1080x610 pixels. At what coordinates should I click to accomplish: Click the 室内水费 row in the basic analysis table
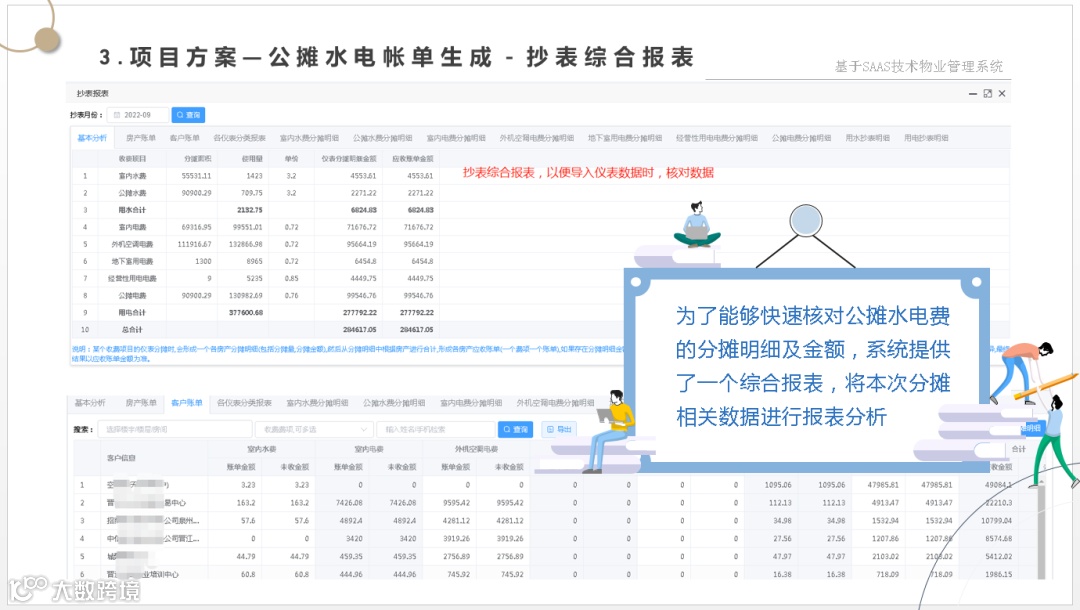click(256, 176)
